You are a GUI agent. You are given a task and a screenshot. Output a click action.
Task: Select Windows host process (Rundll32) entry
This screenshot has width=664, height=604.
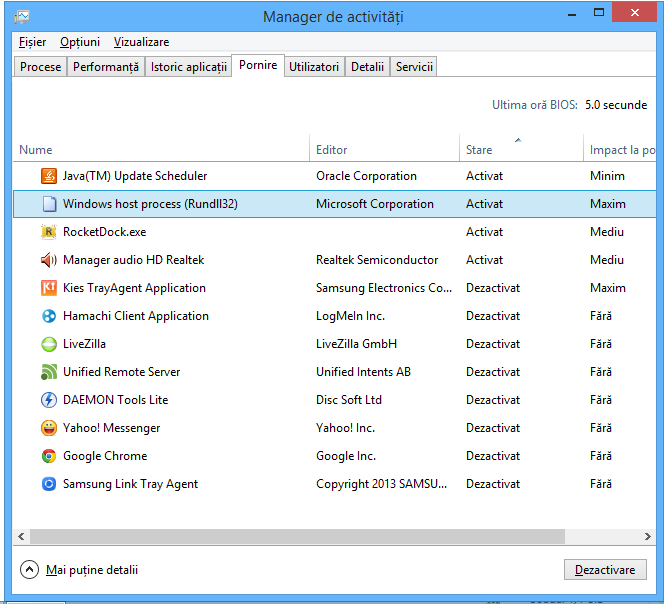tap(335, 204)
